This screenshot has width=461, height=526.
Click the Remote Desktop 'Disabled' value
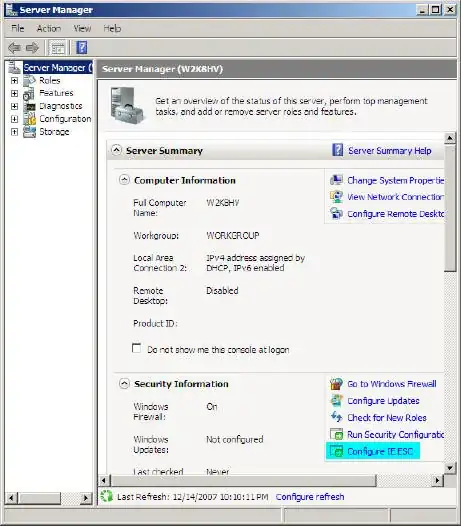click(222, 291)
